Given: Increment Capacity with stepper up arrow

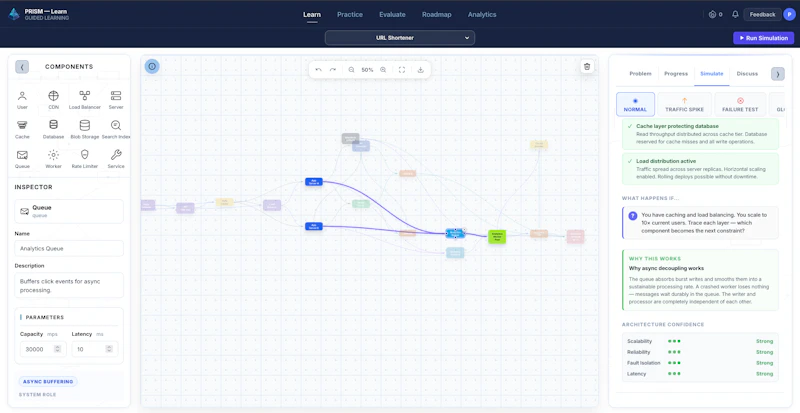Looking at the screenshot, I should coord(57,347).
